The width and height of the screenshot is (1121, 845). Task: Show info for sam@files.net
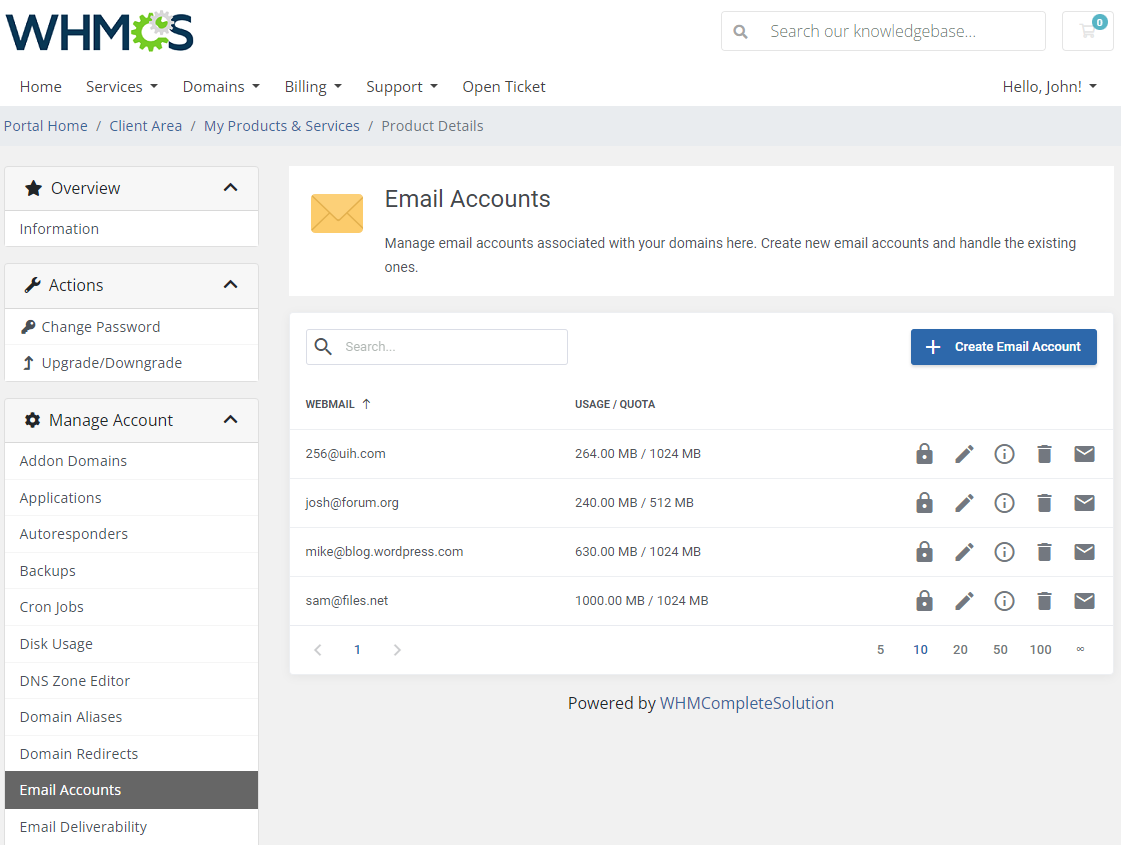click(x=1004, y=601)
